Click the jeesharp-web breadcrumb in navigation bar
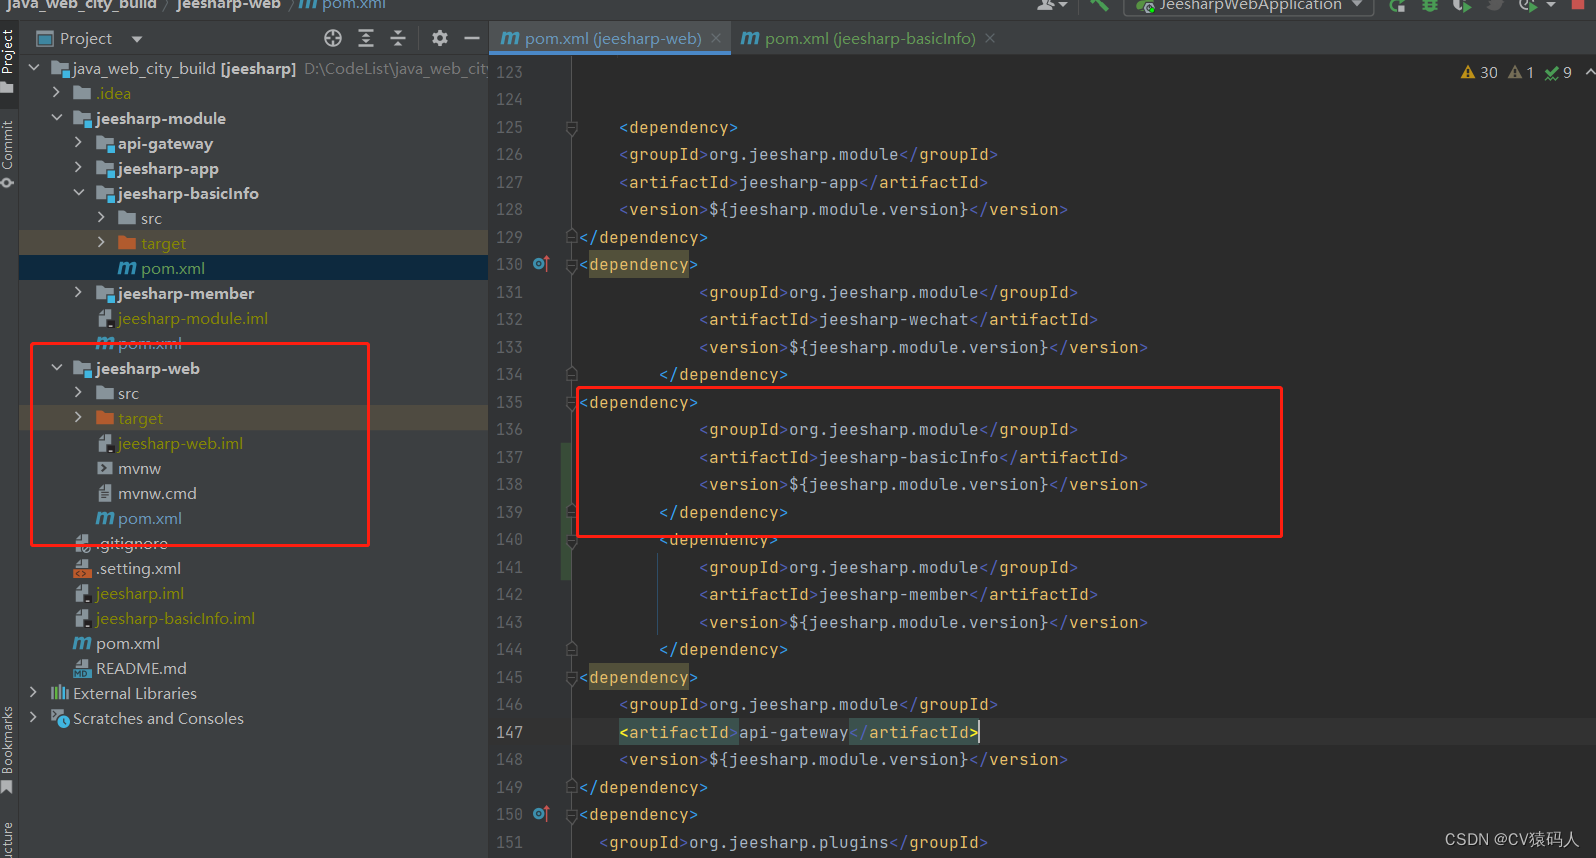 click(228, 5)
